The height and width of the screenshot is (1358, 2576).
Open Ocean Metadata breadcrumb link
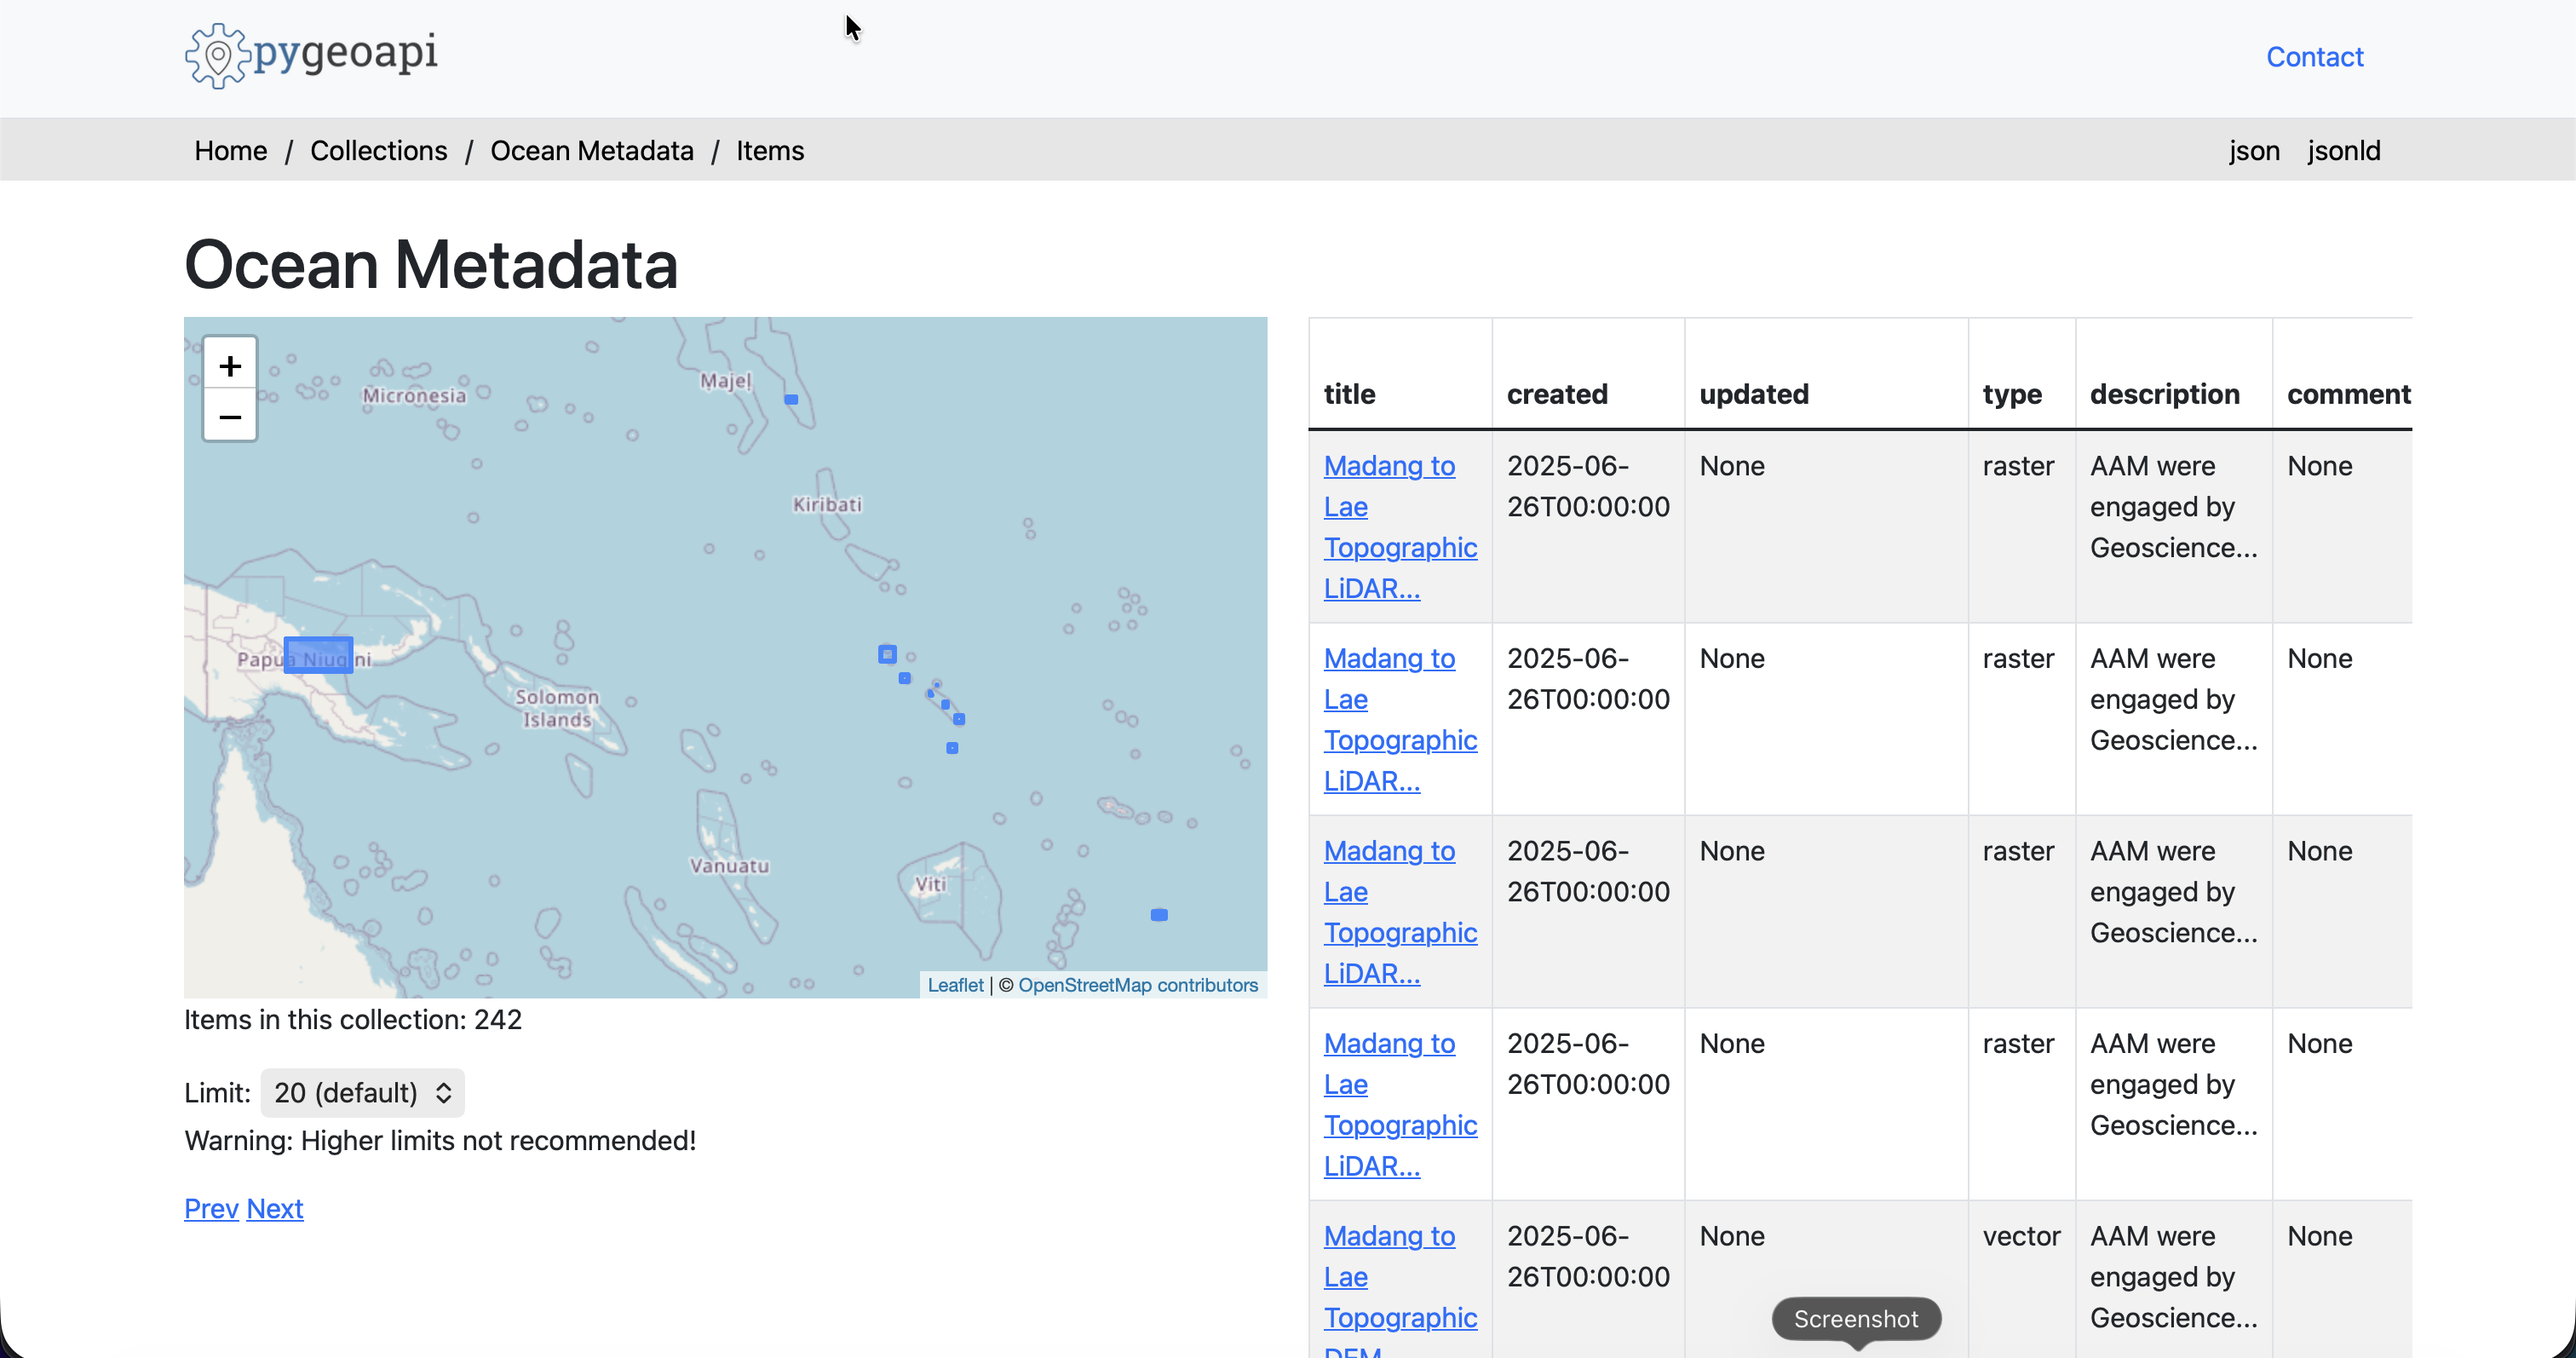point(591,150)
